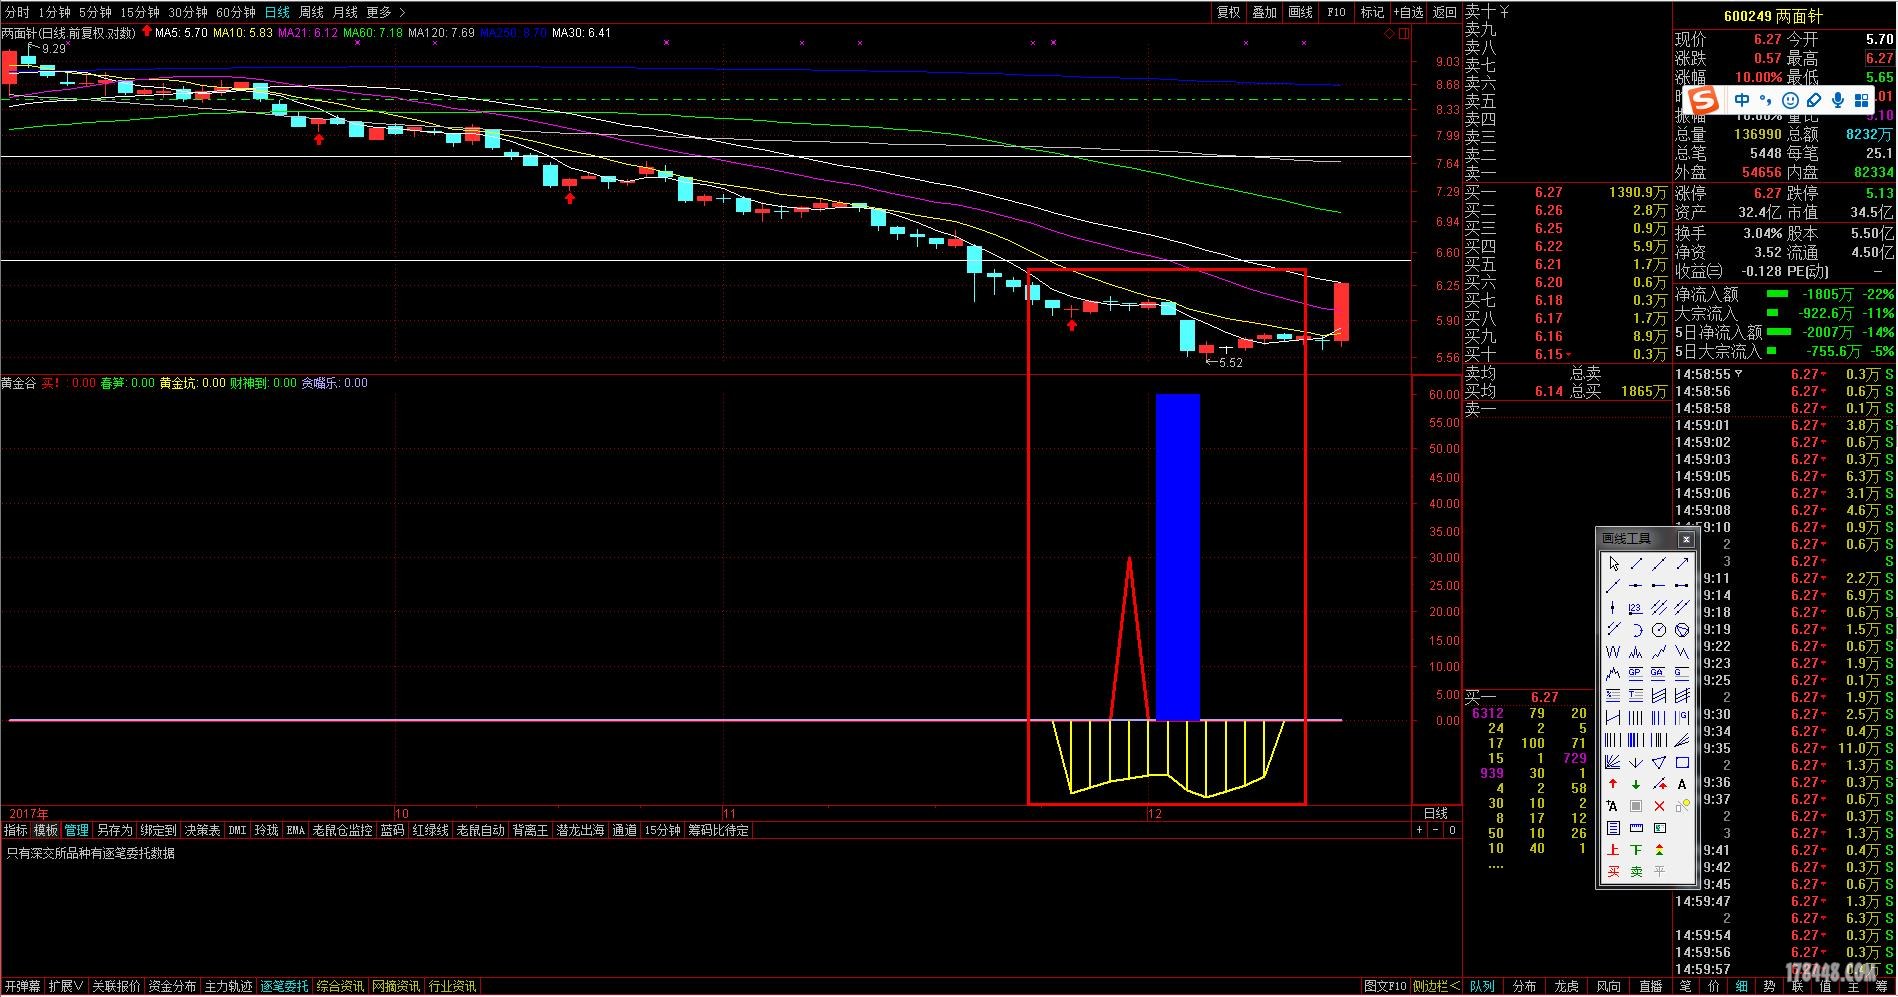This screenshot has width=1898, height=997.
Task: Open the 资金分布 bottom tab
Action: point(172,986)
